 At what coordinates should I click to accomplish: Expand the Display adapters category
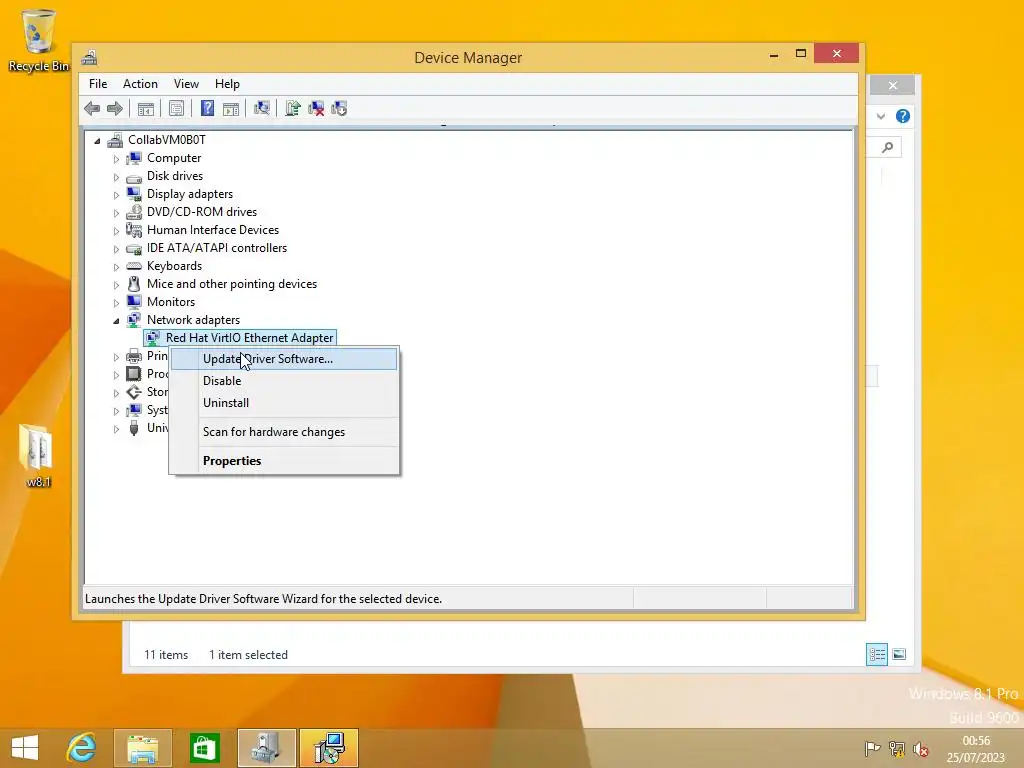coord(116,195)
